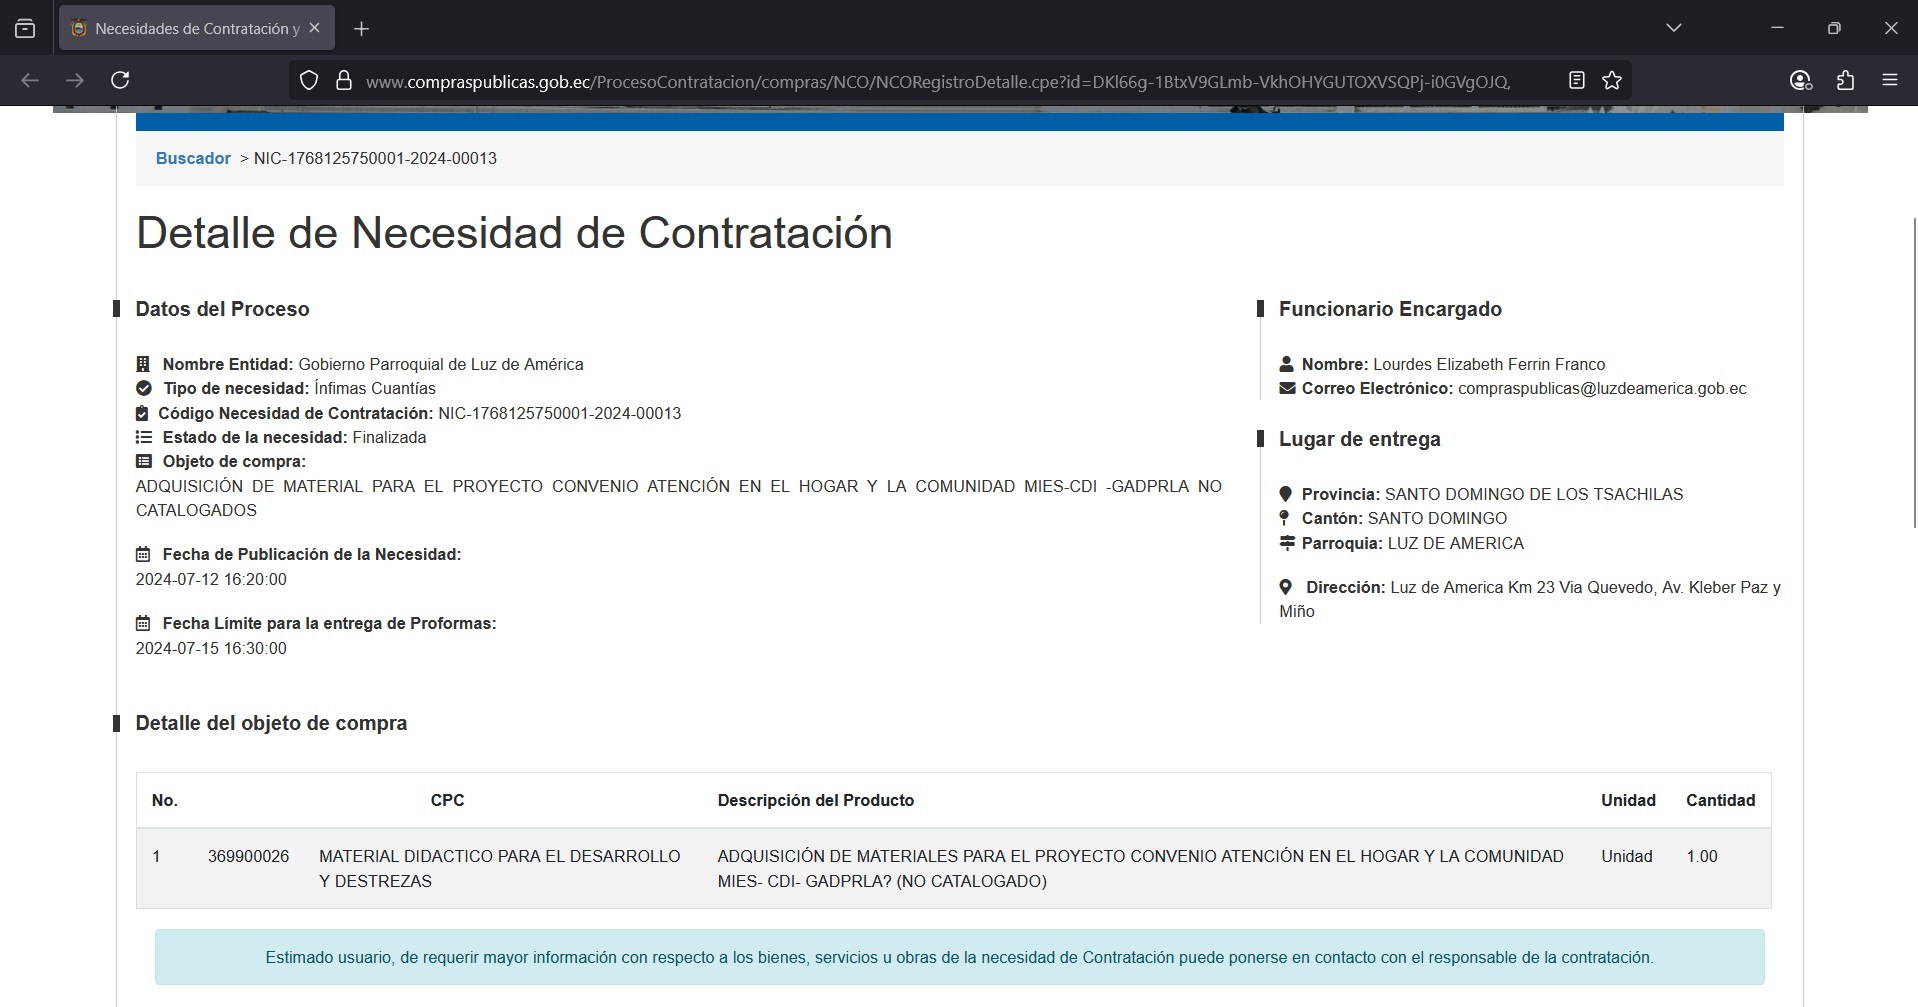Viewport: 1918px width, 1007px height.
Task: Click the Tipo de necesidad check icon
Action: [x=144, y=388]
